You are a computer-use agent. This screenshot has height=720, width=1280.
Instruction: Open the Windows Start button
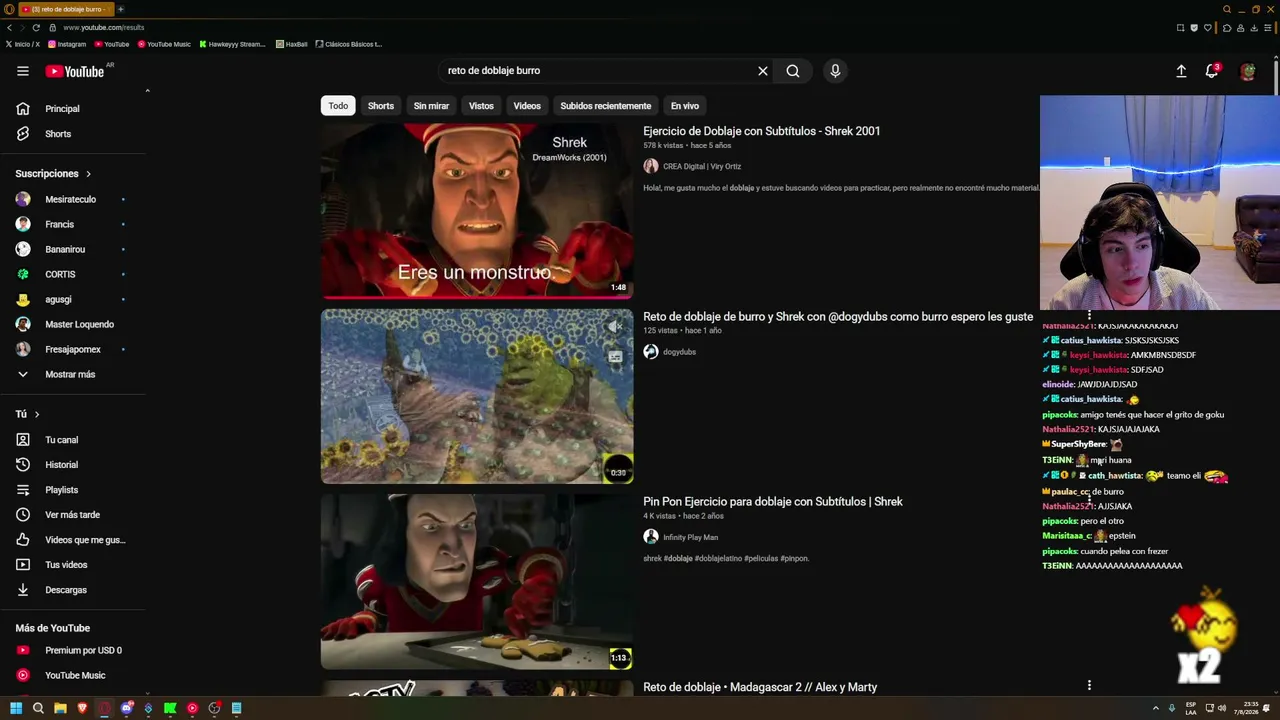point(16,708)
